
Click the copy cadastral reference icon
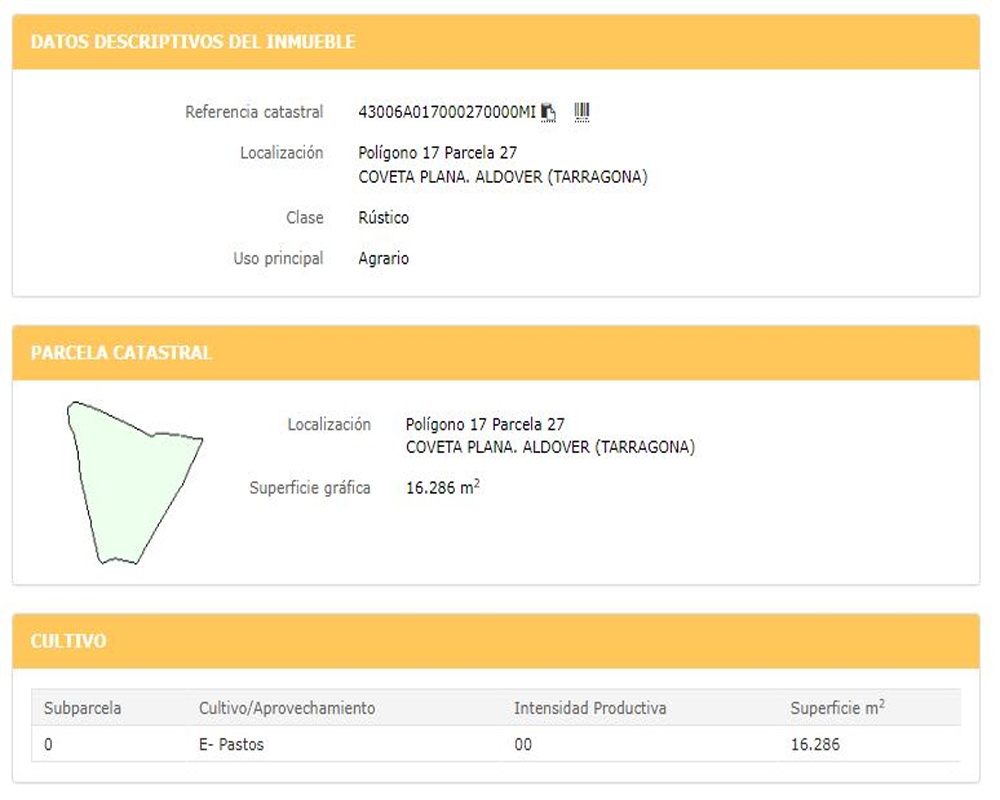548,112
